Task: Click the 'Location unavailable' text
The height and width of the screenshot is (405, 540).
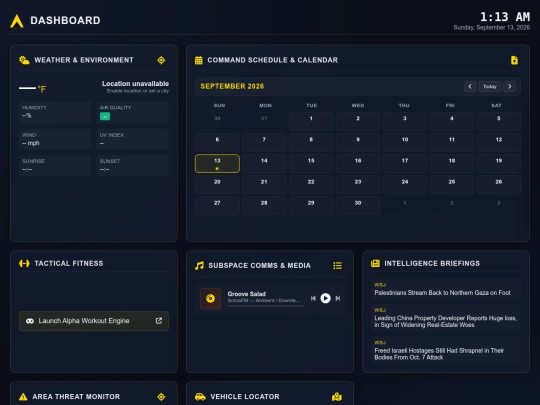Action: [135, 84]
